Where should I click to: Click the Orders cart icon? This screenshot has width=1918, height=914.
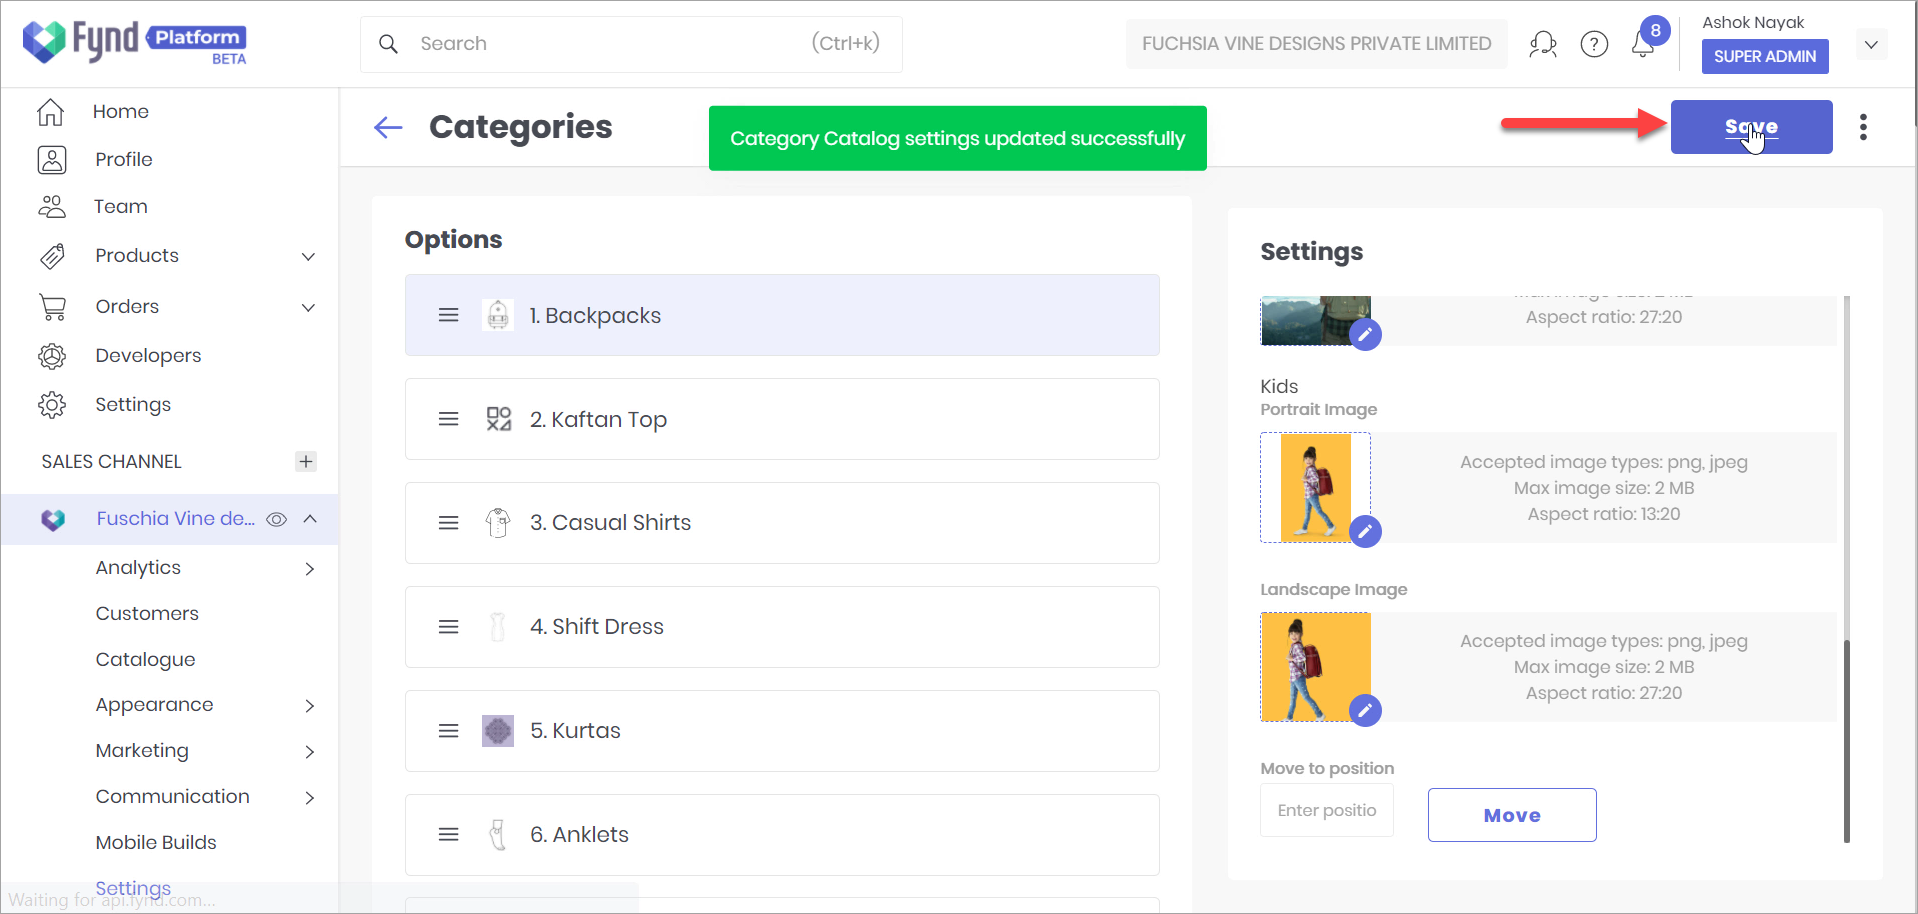(x=52, y=306)
